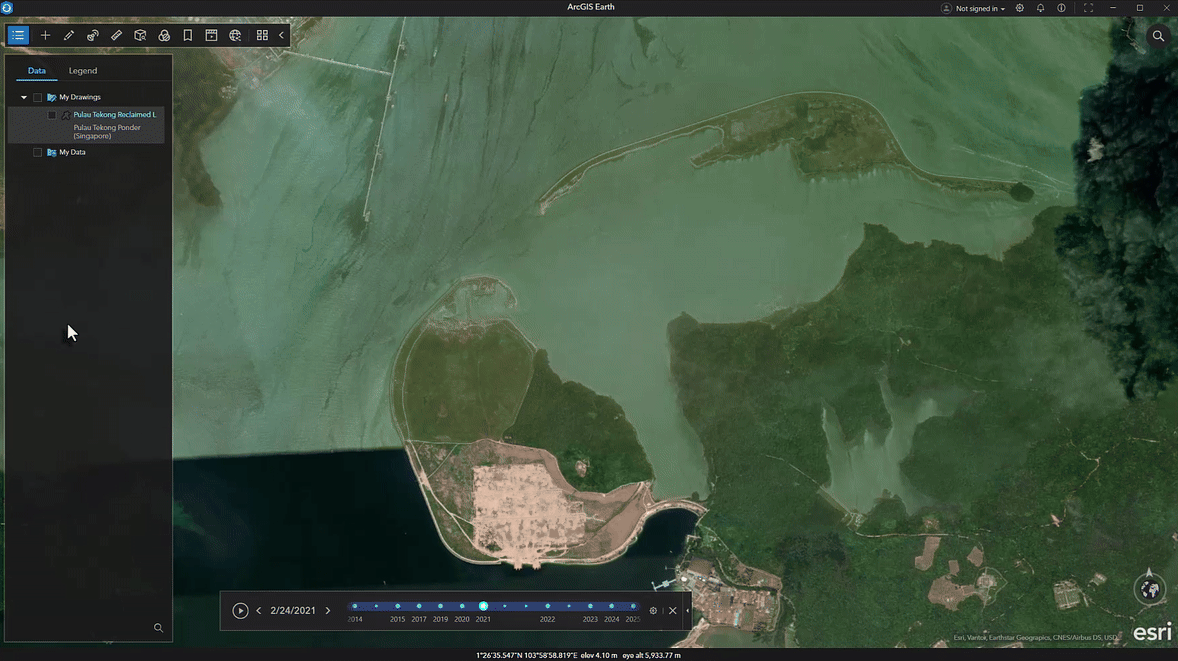Collapse the timeline with the small side arrow

point(687,611)
